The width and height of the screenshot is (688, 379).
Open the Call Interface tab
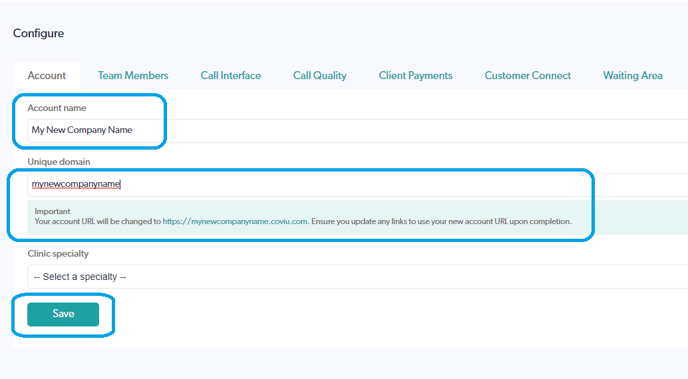231,75
